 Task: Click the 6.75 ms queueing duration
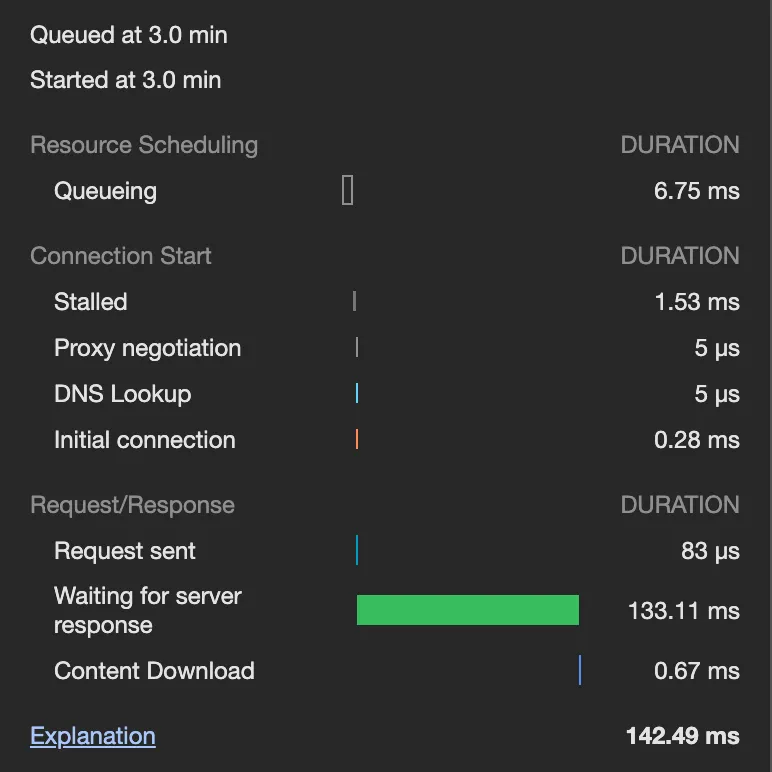click(696, 191)
